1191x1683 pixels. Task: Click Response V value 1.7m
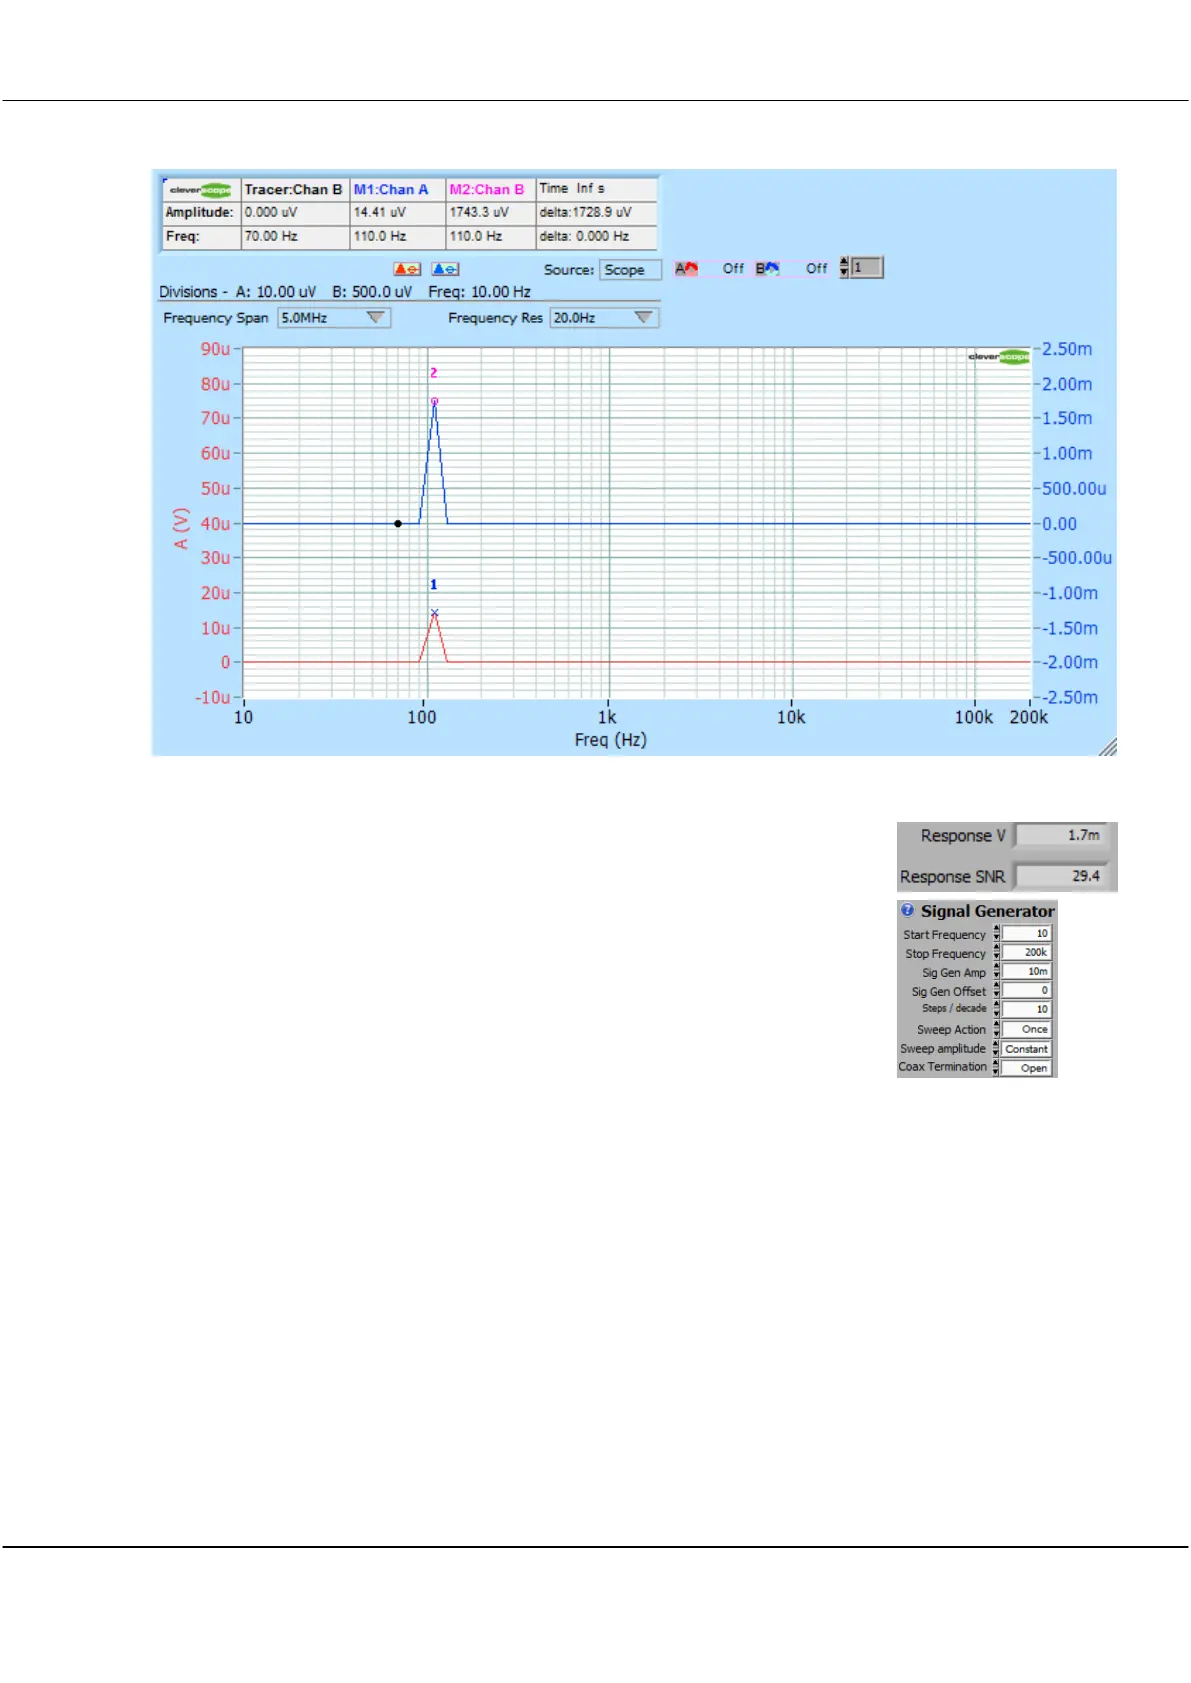1061,835
